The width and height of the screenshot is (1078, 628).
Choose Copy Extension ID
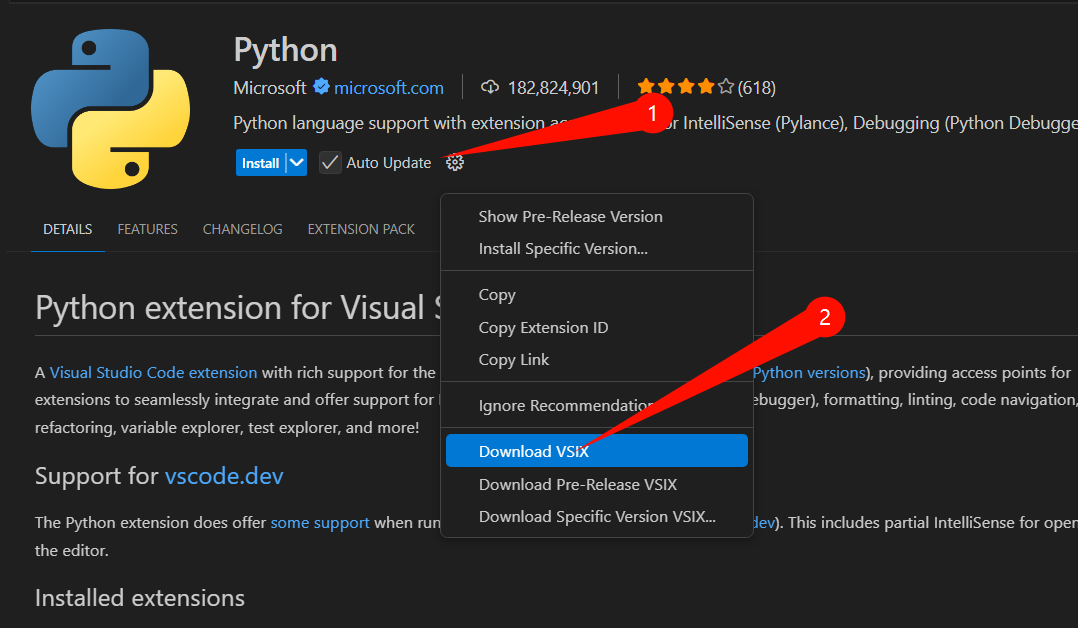click(x=597, y=327)
